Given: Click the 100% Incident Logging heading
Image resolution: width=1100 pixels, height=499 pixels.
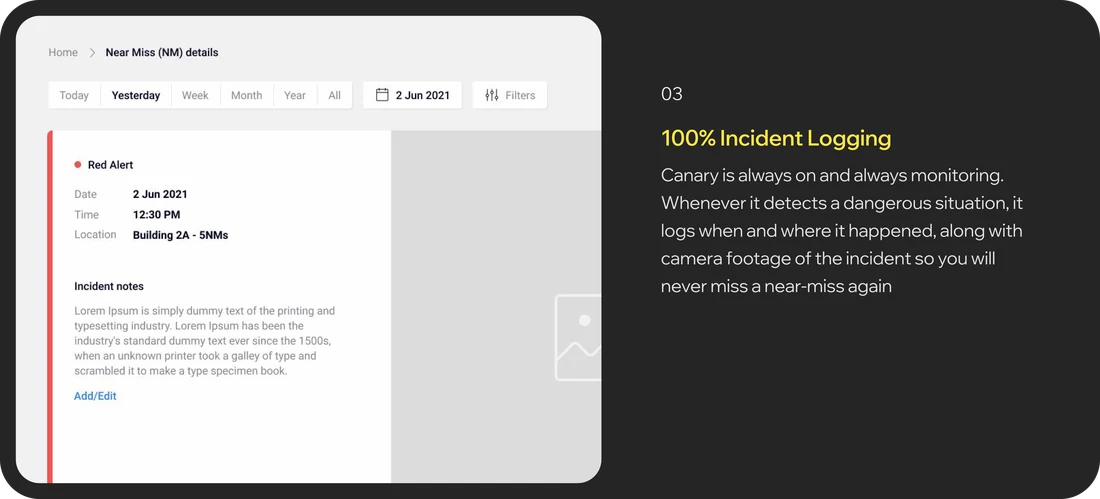Looking at the screenshot, I should point(776,138).
